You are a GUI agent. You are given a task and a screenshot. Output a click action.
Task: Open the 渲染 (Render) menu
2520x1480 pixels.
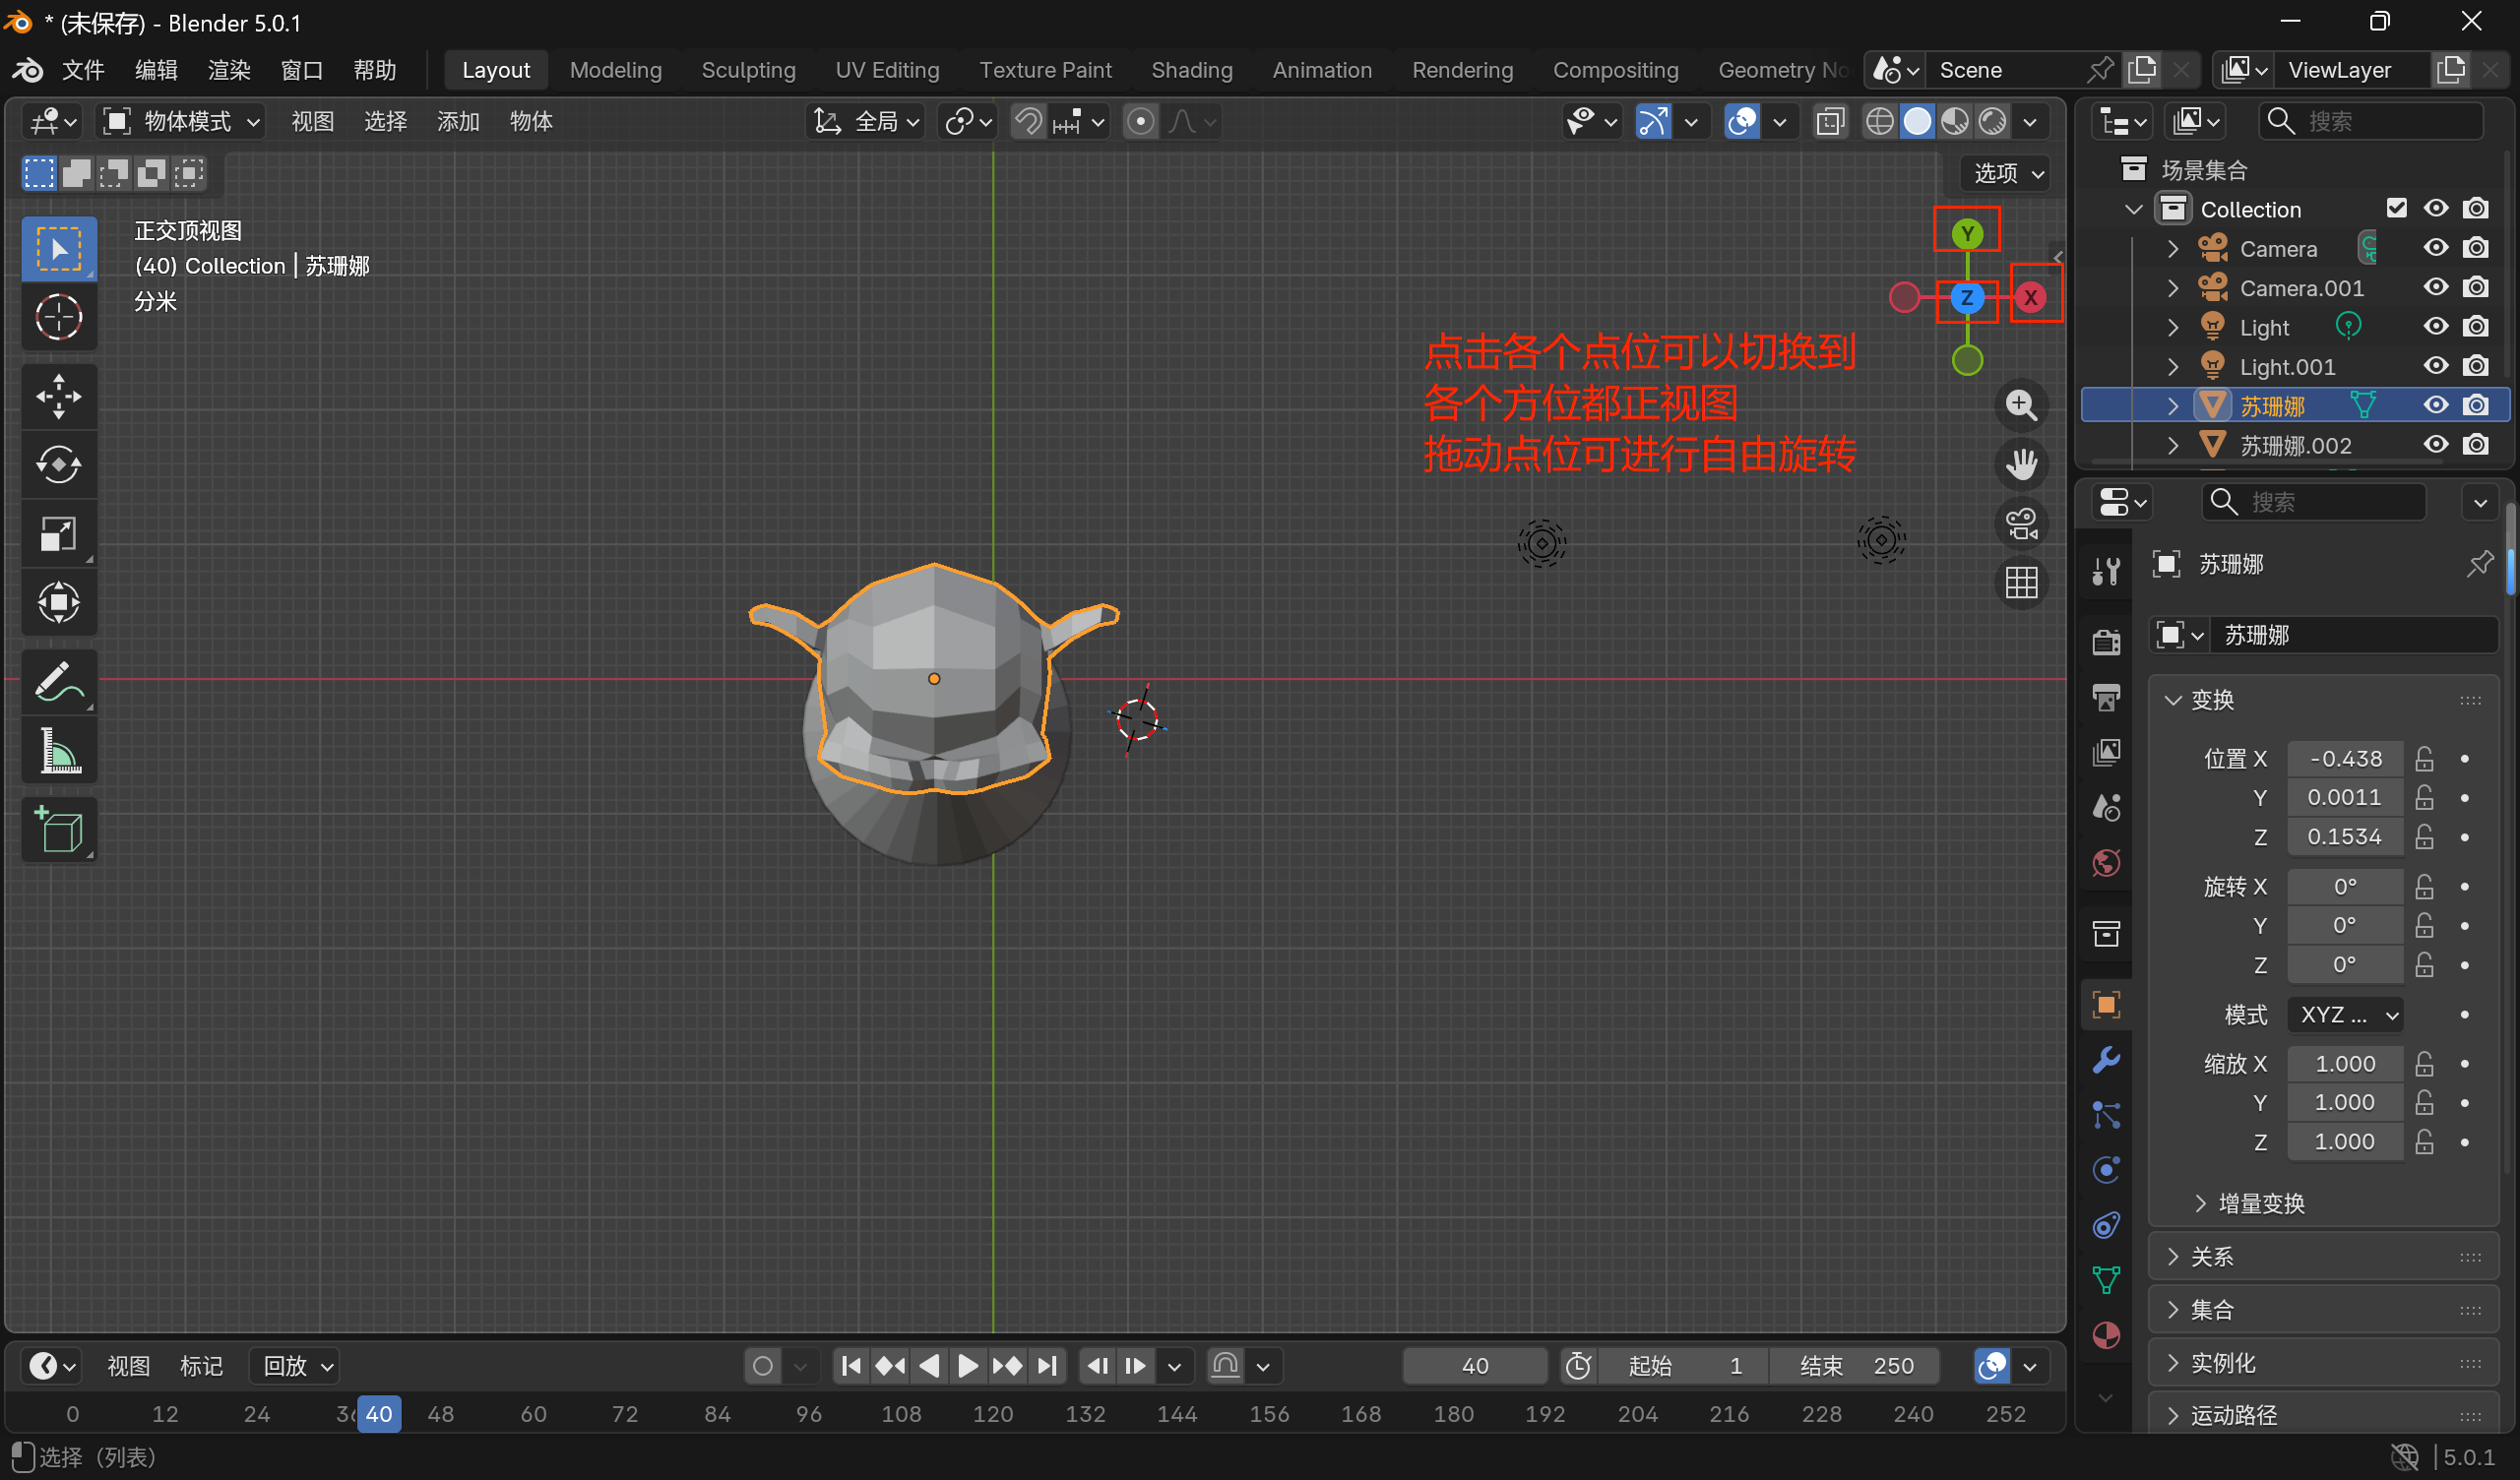pos(229,70)
